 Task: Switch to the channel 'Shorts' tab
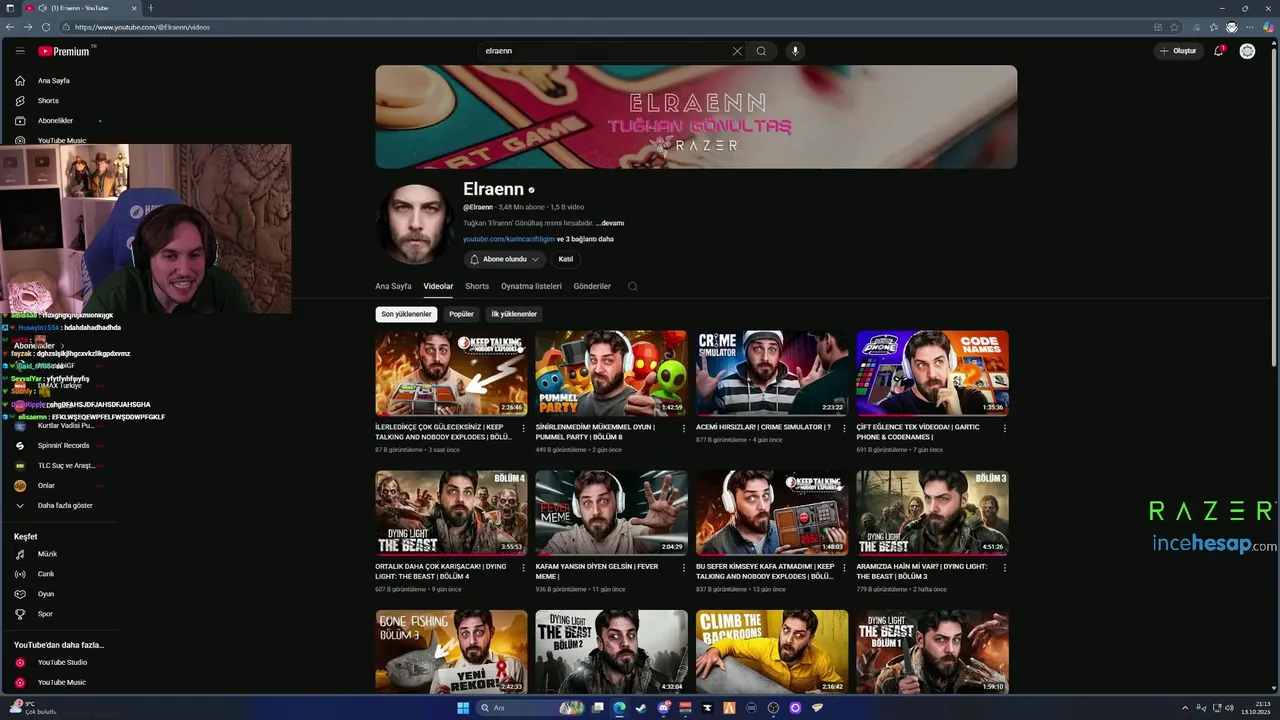coord(477,286)
